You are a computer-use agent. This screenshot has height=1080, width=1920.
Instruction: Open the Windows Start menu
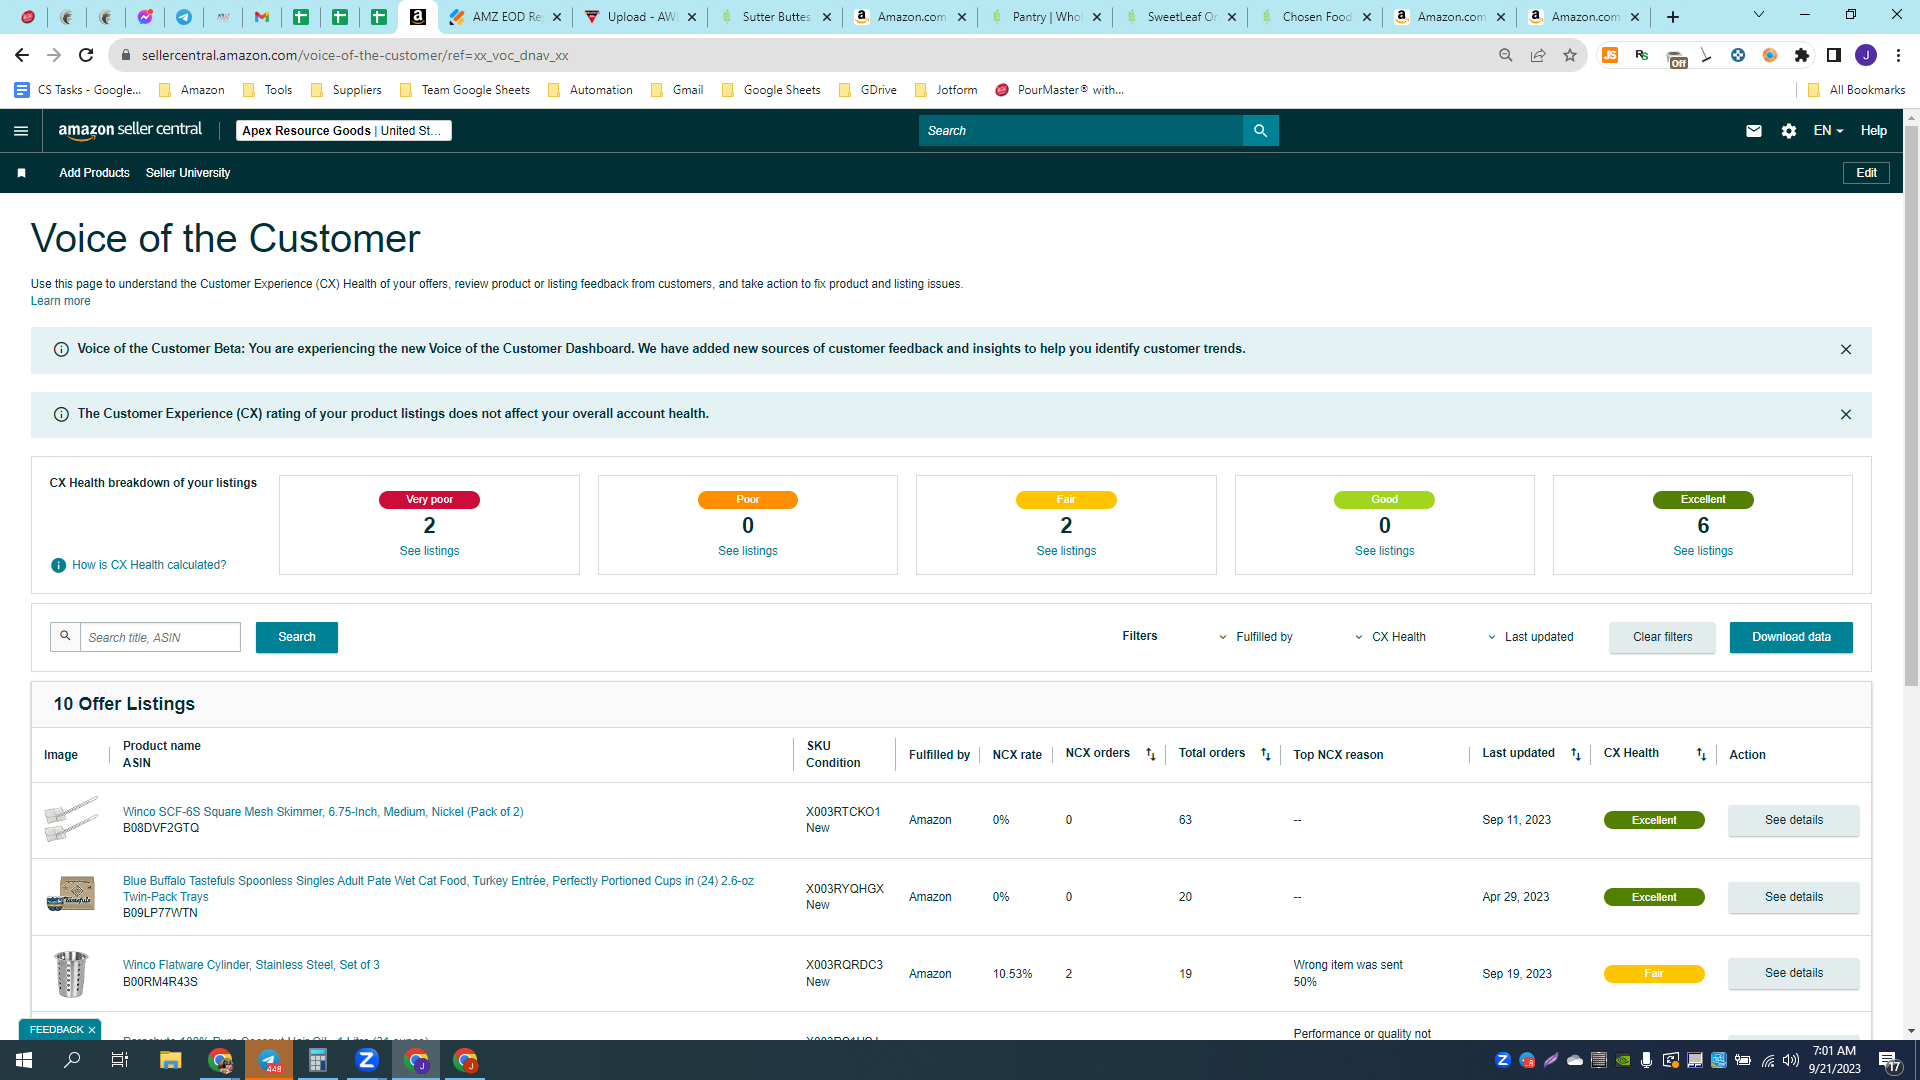point(24,1060)
